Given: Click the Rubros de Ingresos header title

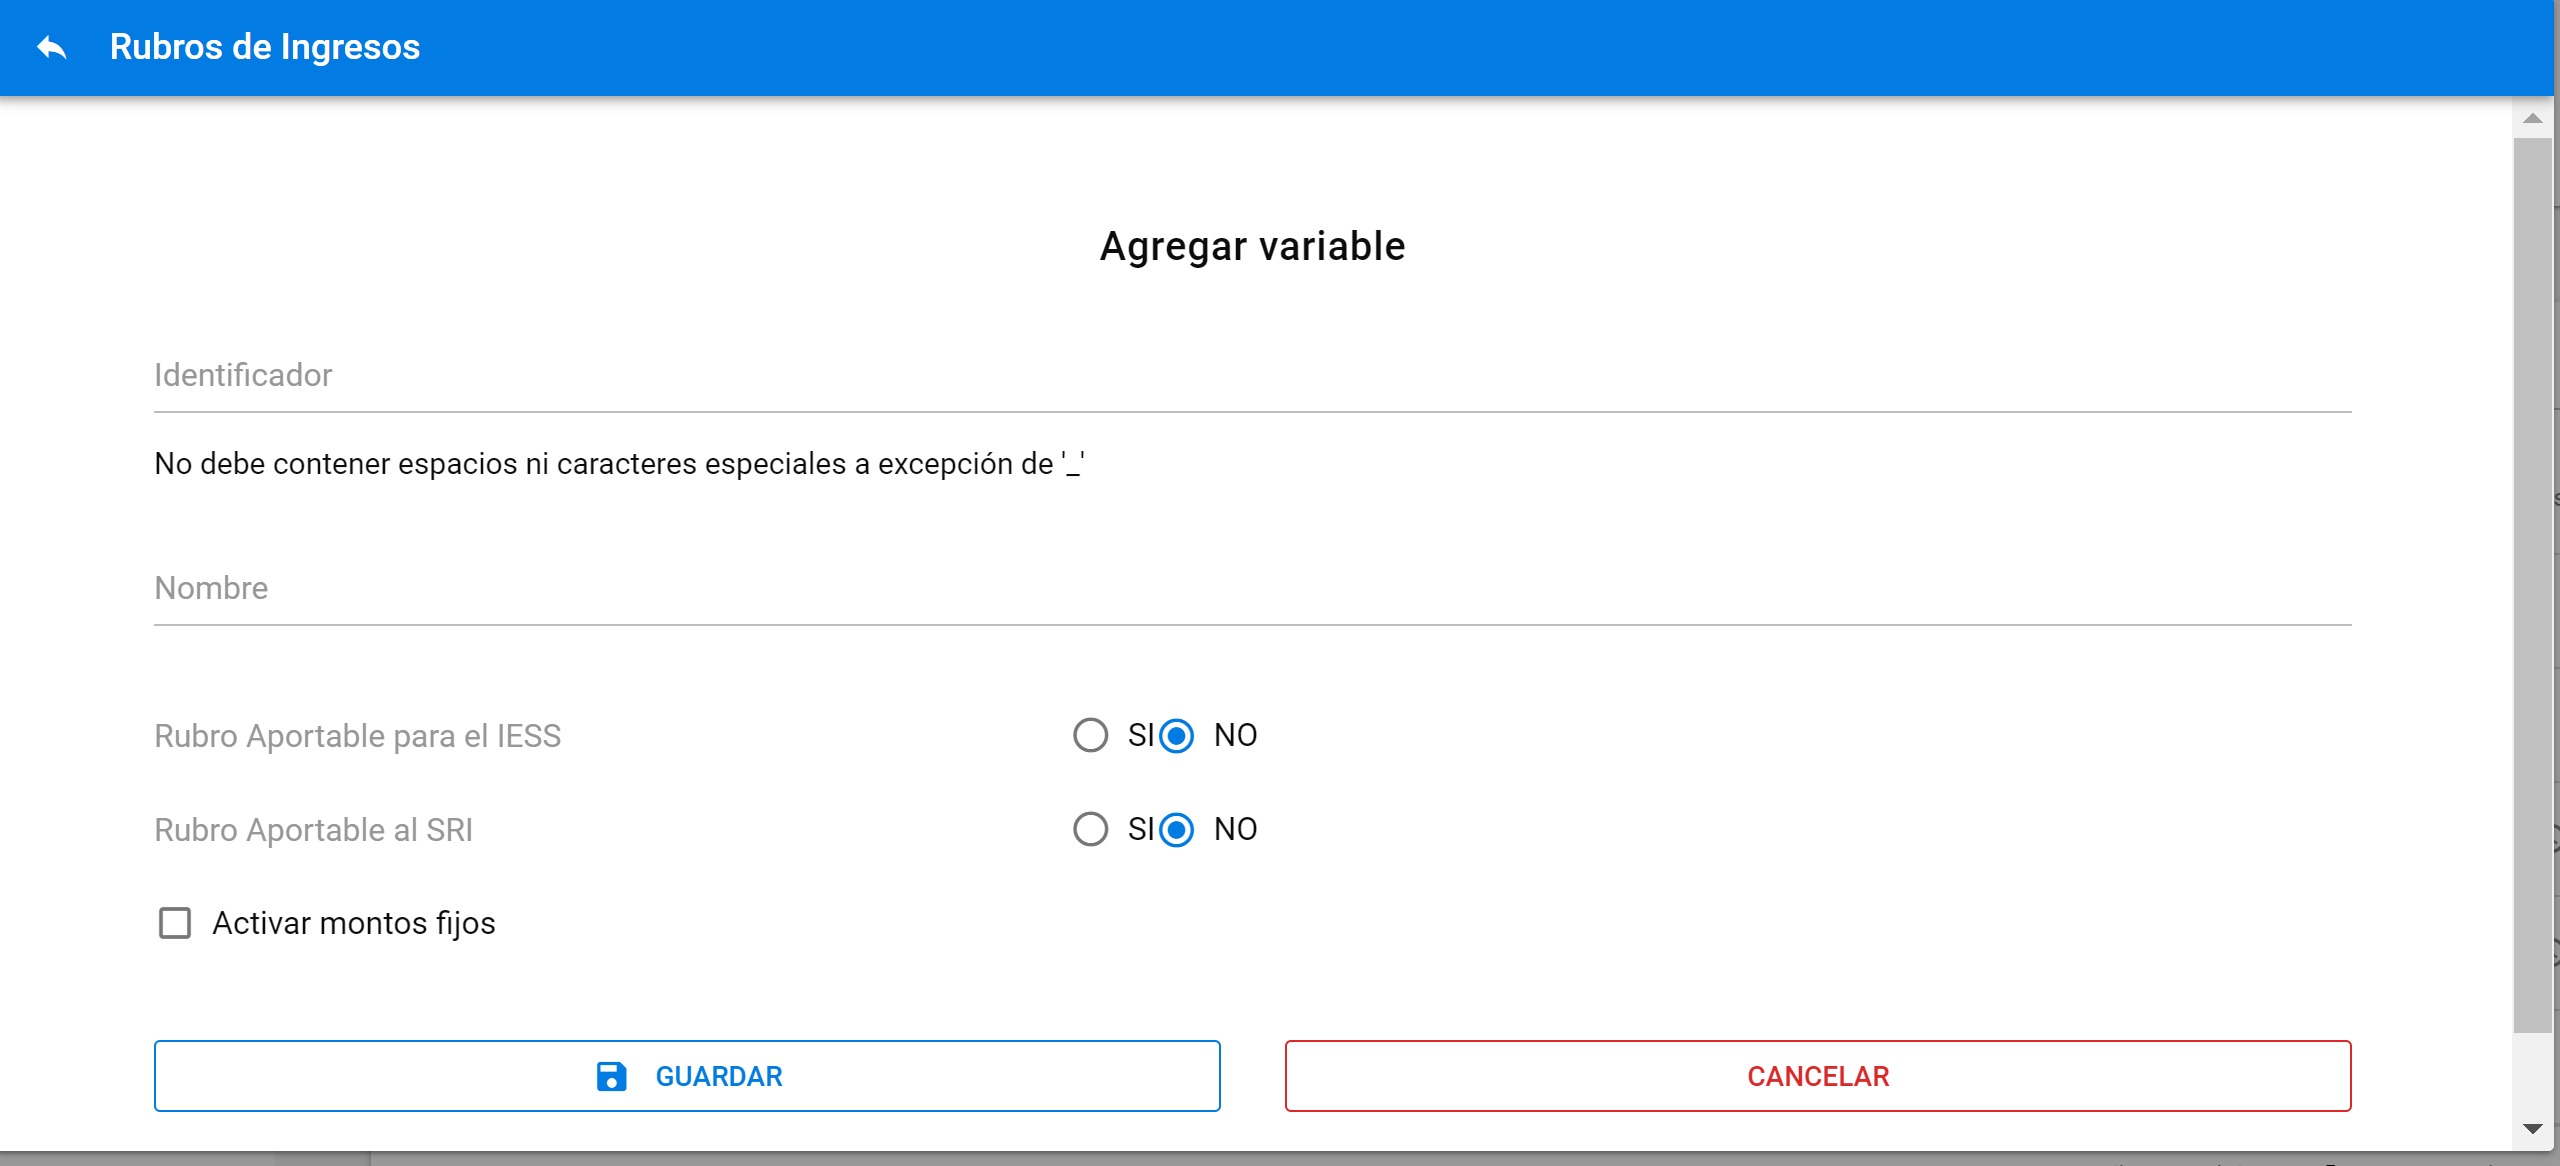Looking at the screenshot, I should [265, 47].
